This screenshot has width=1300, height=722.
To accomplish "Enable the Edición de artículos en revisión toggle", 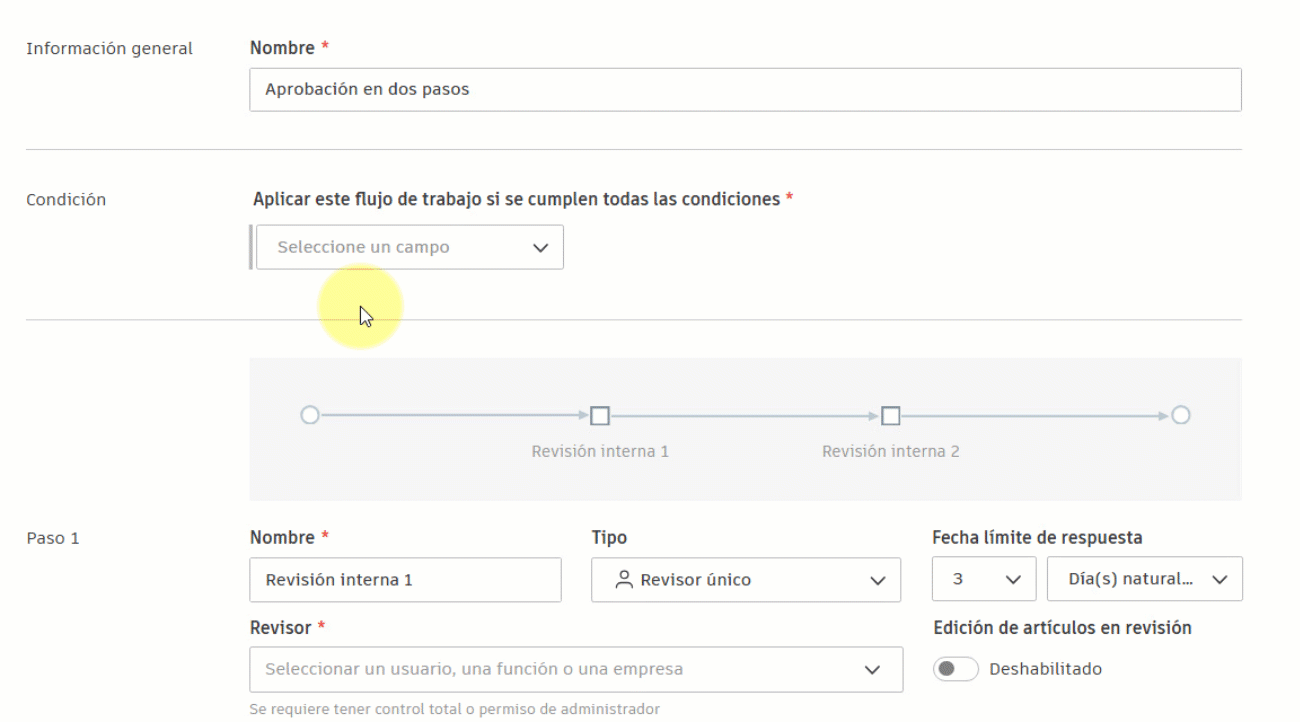I will pos(956,668).
